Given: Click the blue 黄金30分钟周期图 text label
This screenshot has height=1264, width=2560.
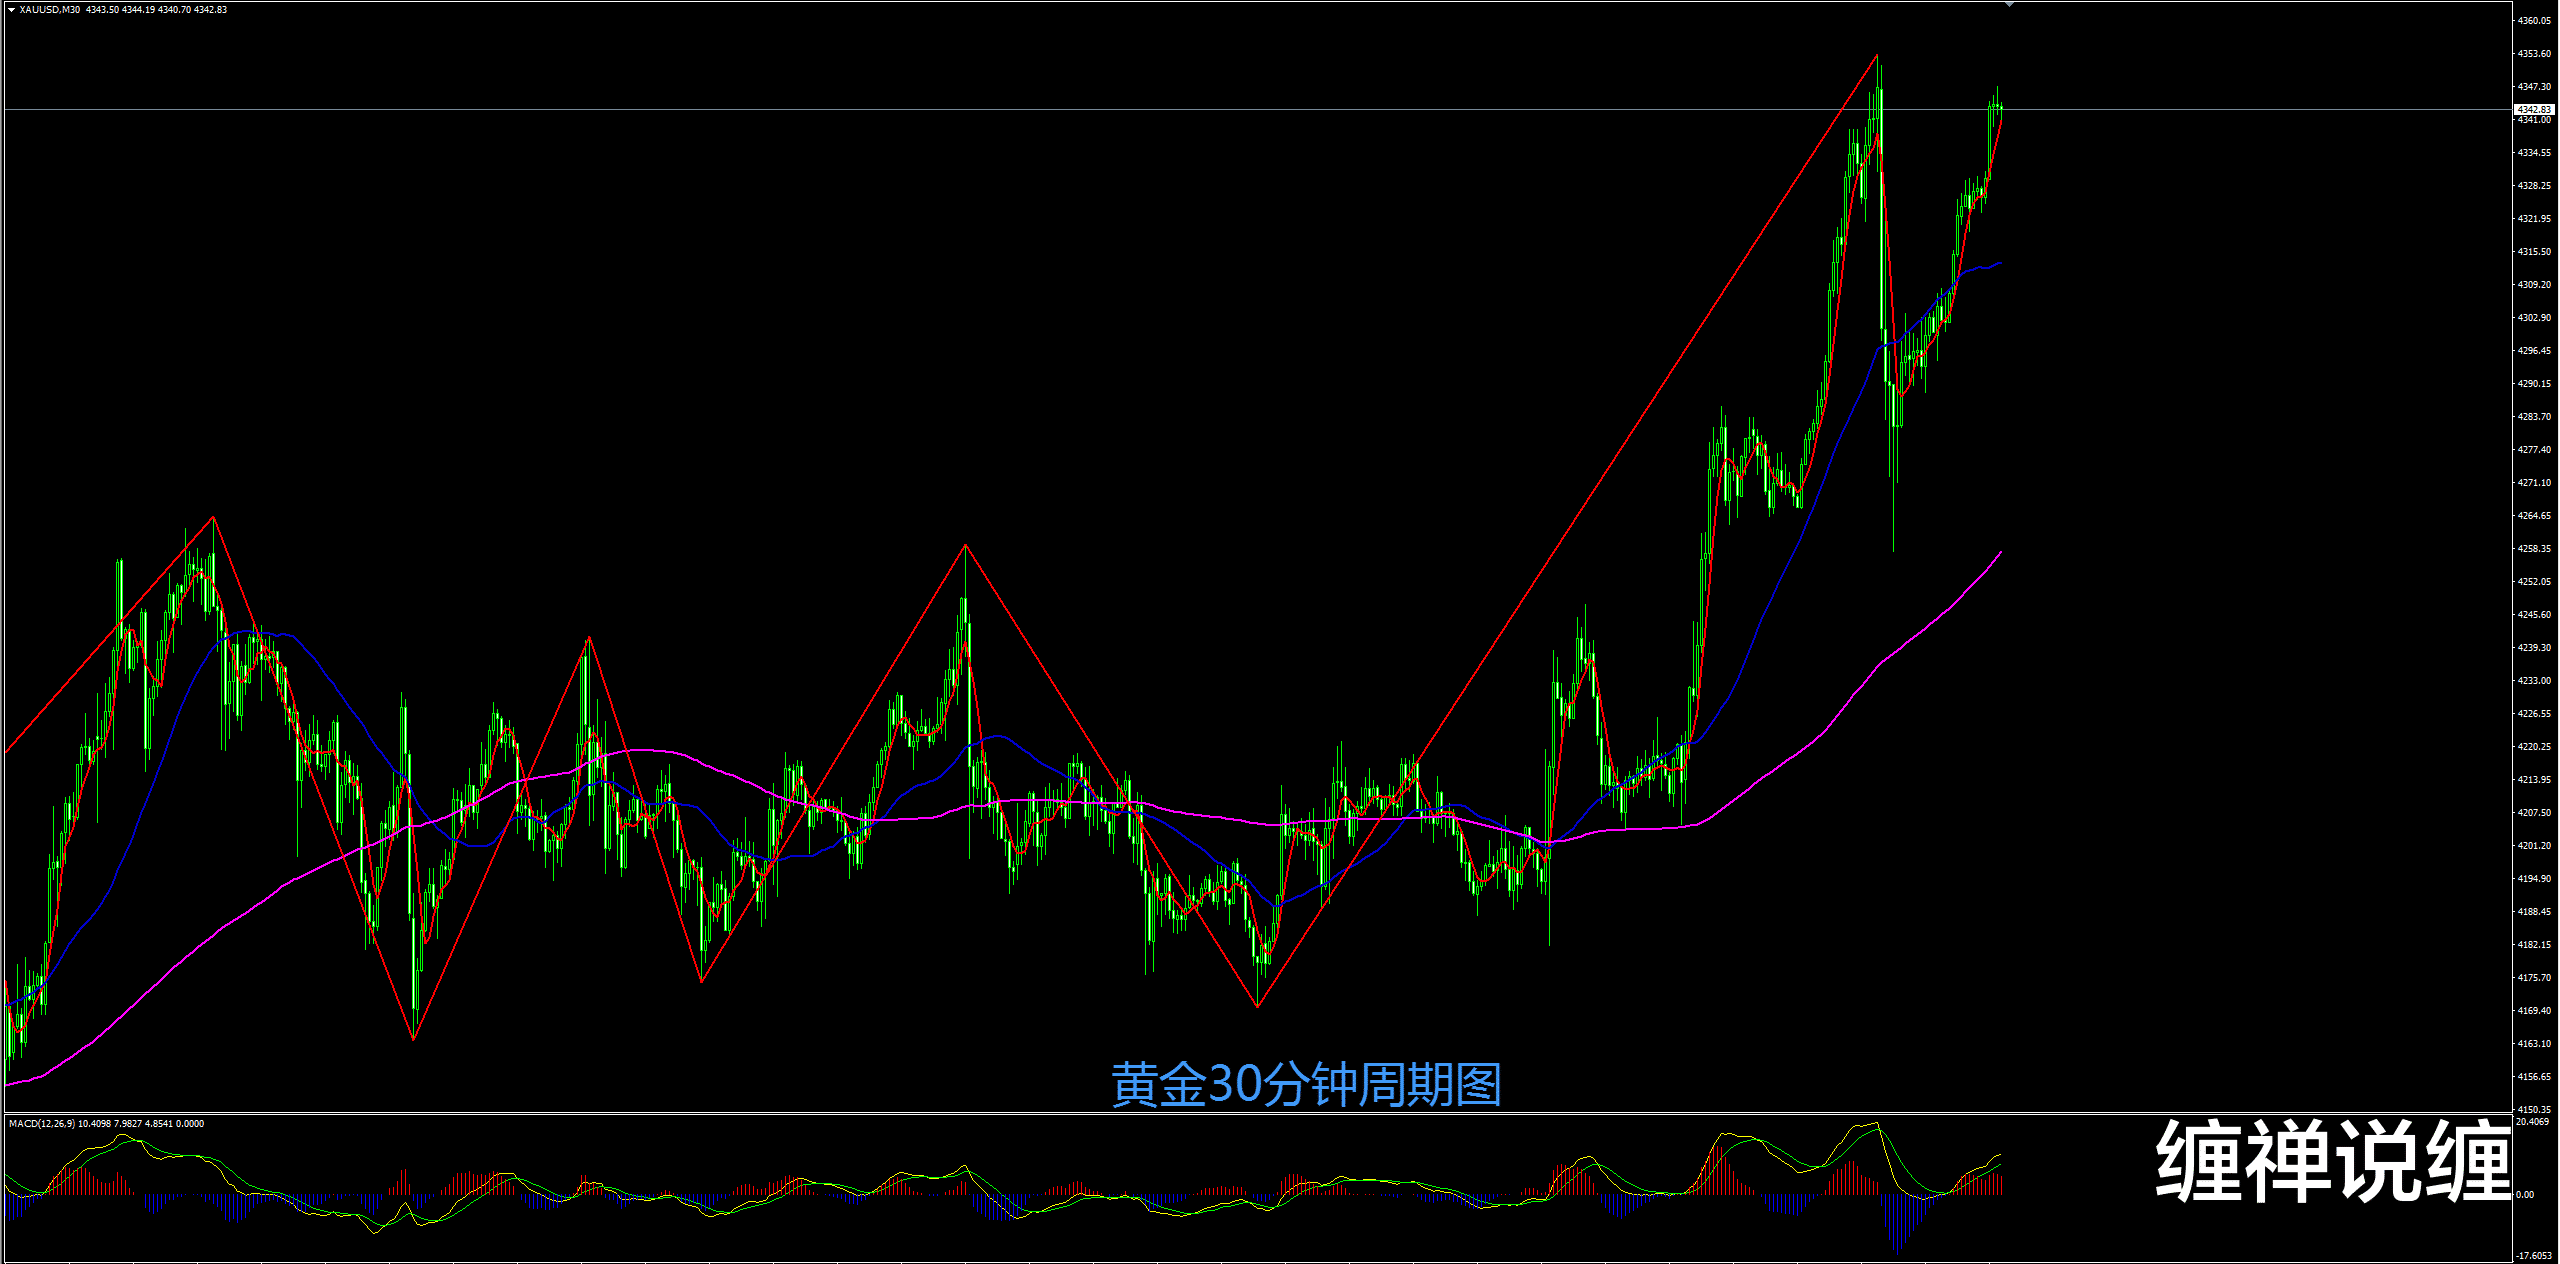Looking at the screenshot, I should pos(1306,1085).
